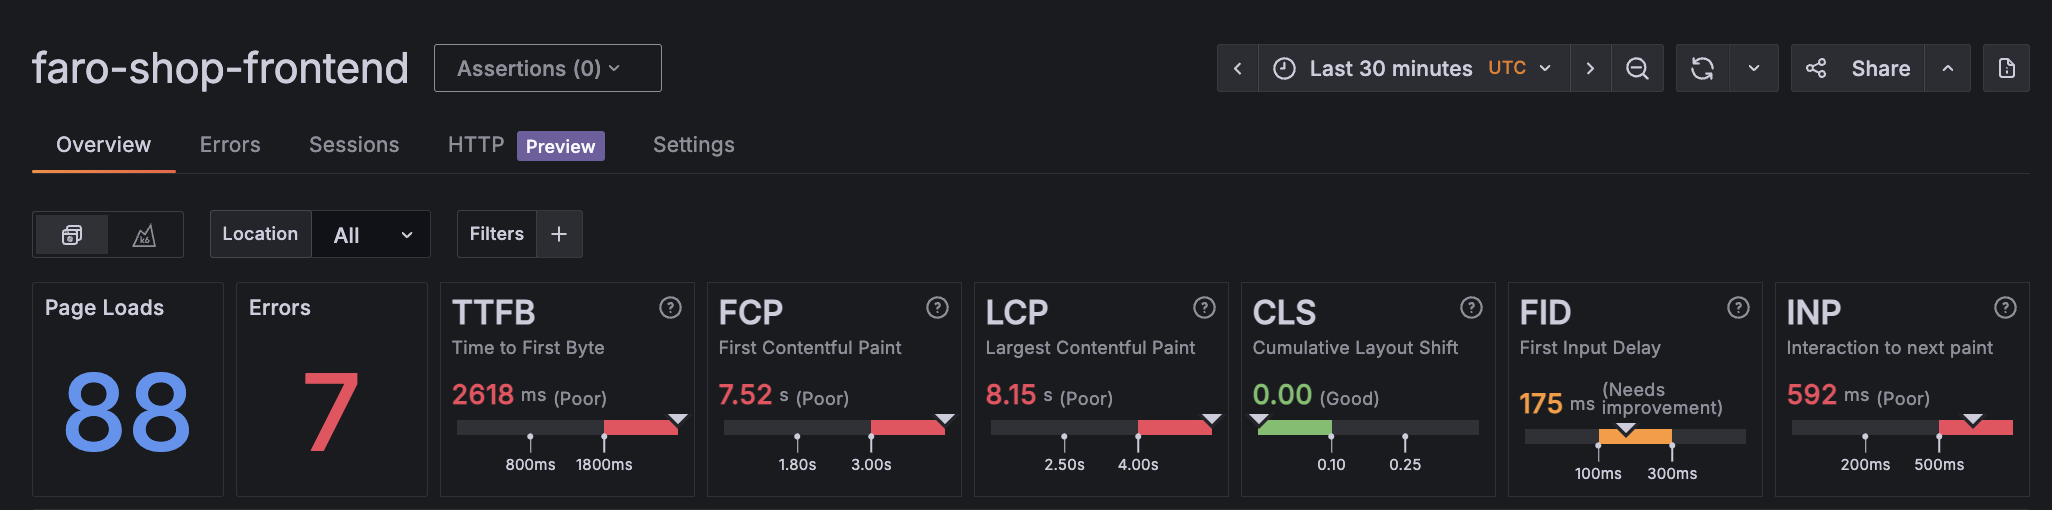2052x510 pixels.
Task: Click the Share button
Action: (1858, 68)
